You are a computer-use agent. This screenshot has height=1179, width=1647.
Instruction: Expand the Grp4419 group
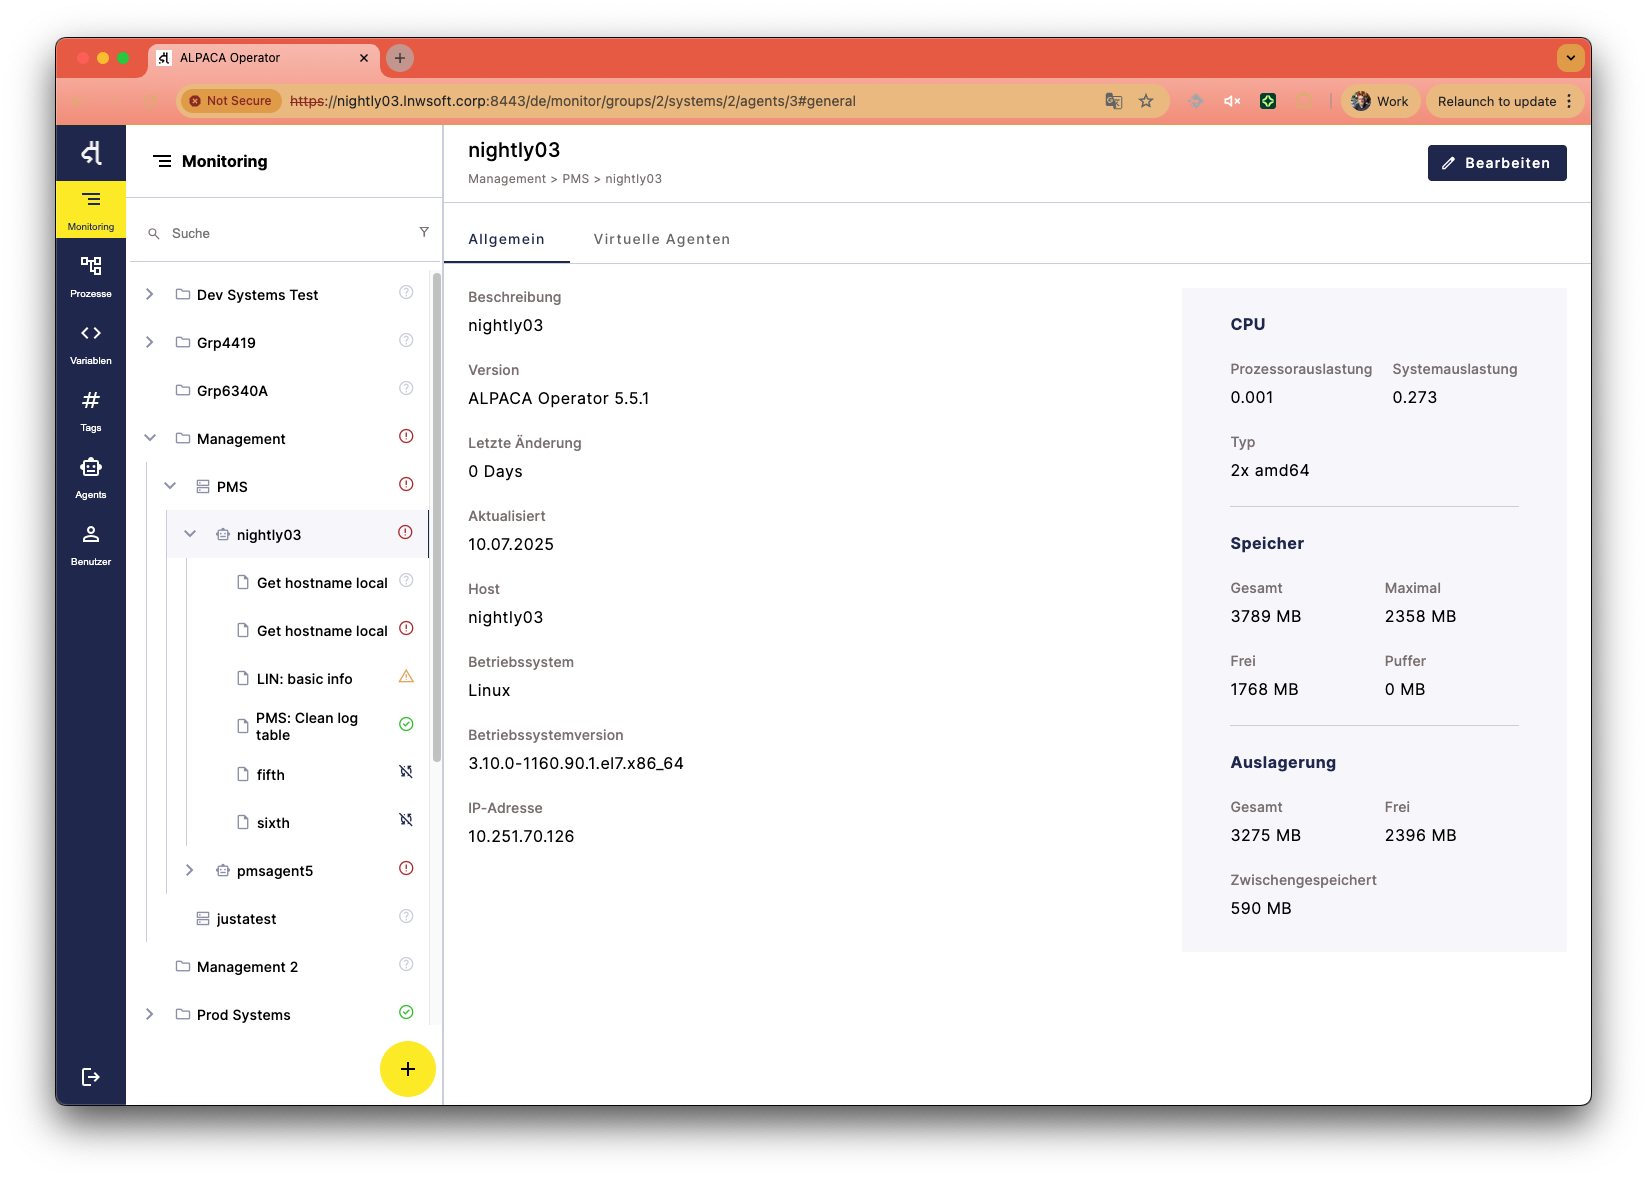point(150,342)
